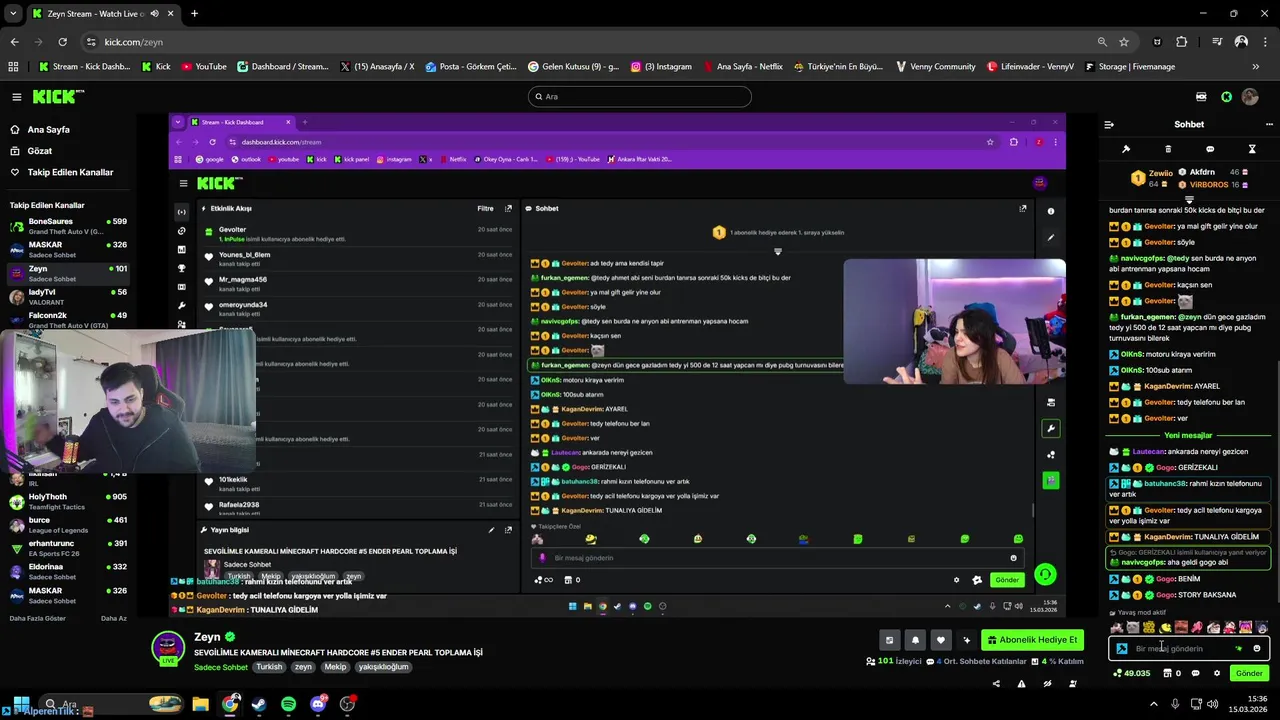Click the Ara search field
The image size is (1280, 720).
pyautogui.click(x=640, y=97)
